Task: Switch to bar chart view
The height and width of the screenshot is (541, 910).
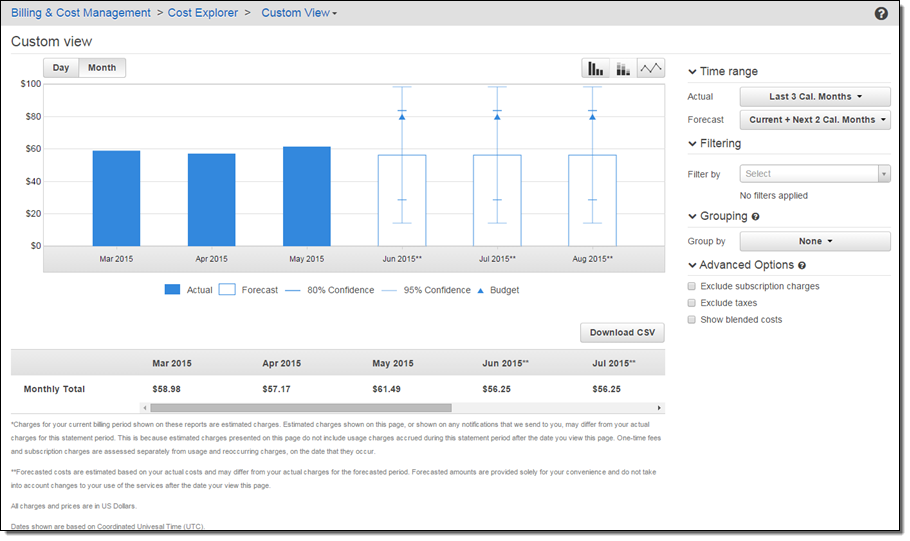Action: [596, 69]
